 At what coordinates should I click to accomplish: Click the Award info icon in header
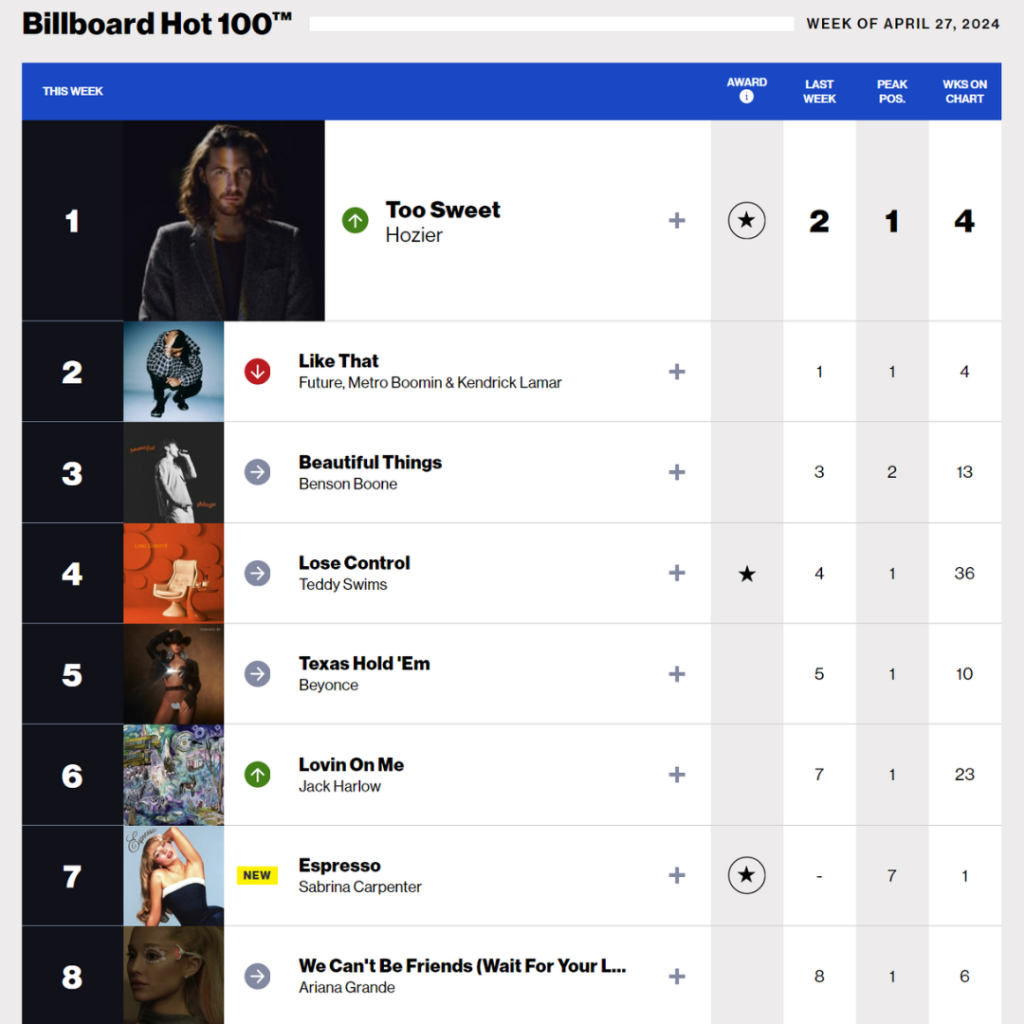tap(746, 98)
